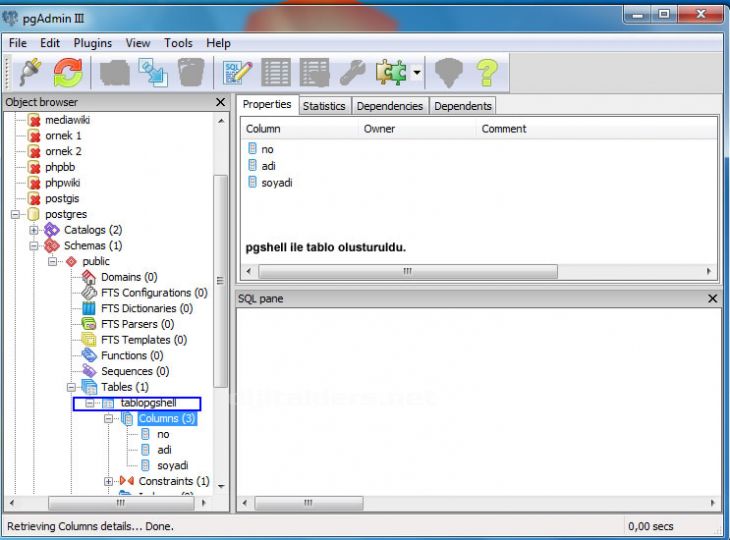730x540 pixels.
Task: Click the Properties list horizontal scrollbar thumb
Action: tap(408, 271)
